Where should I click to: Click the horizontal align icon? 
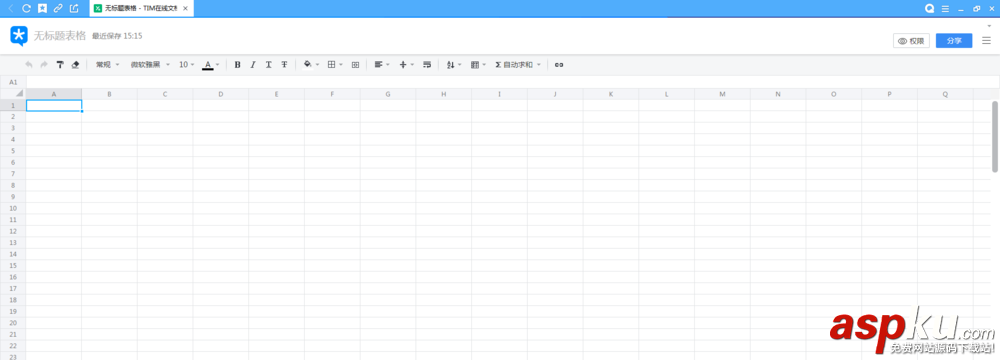tap(378, 64)
